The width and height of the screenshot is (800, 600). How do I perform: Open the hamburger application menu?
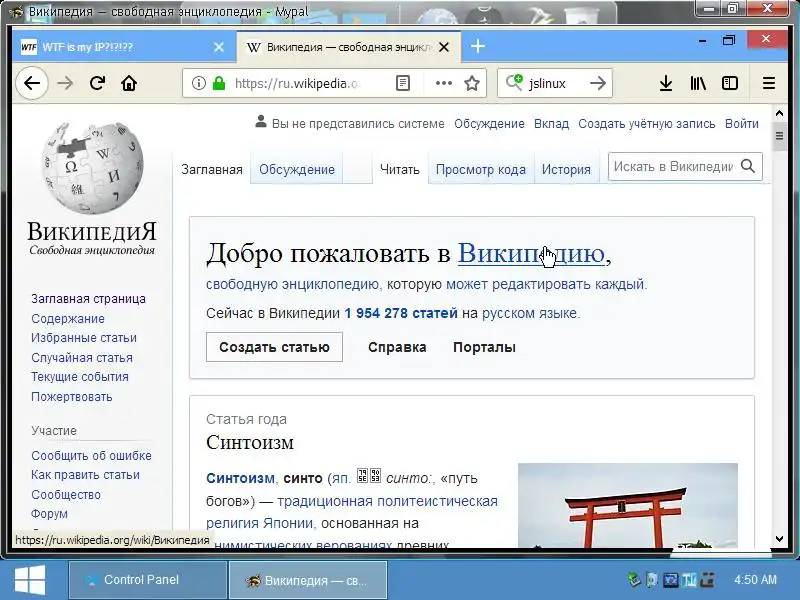tap(769, 83)
